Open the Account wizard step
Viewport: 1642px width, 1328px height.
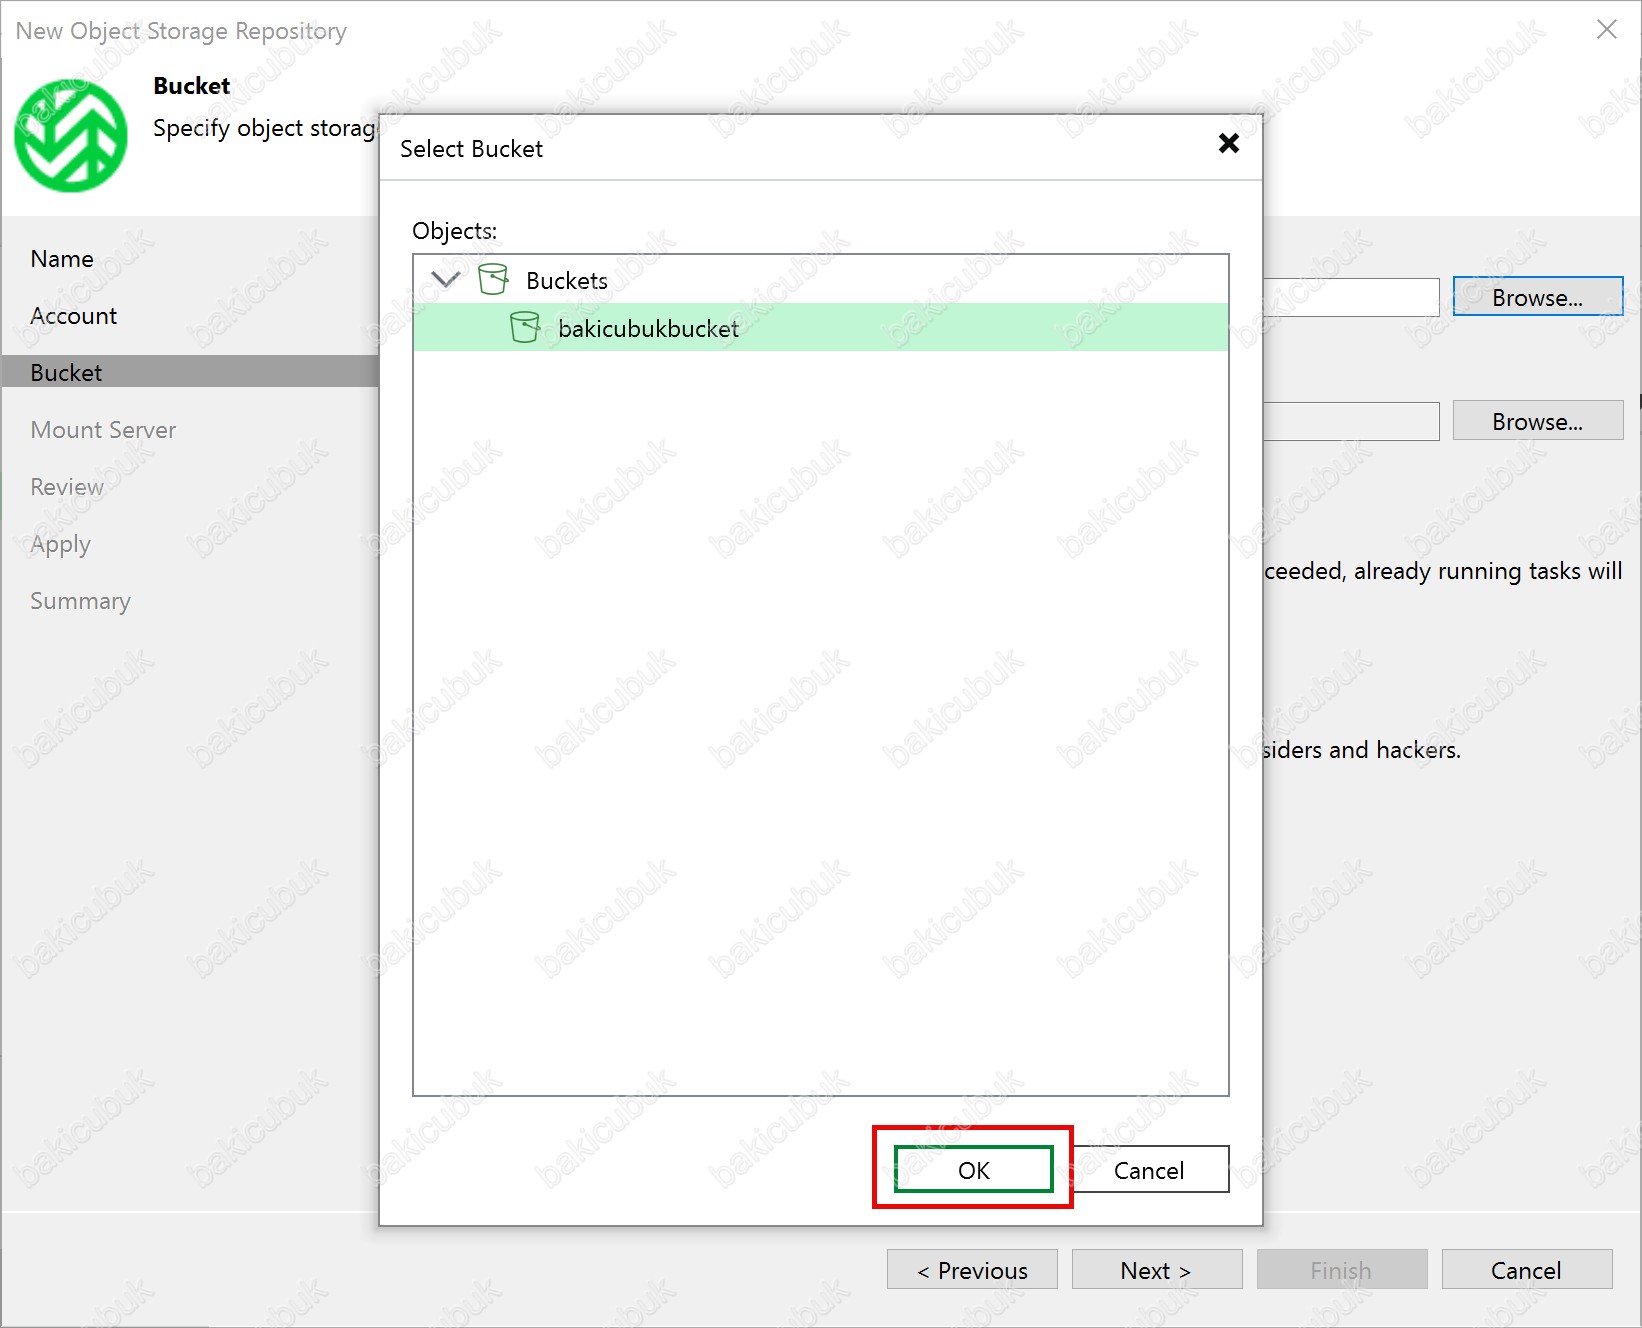coord(74,316)
